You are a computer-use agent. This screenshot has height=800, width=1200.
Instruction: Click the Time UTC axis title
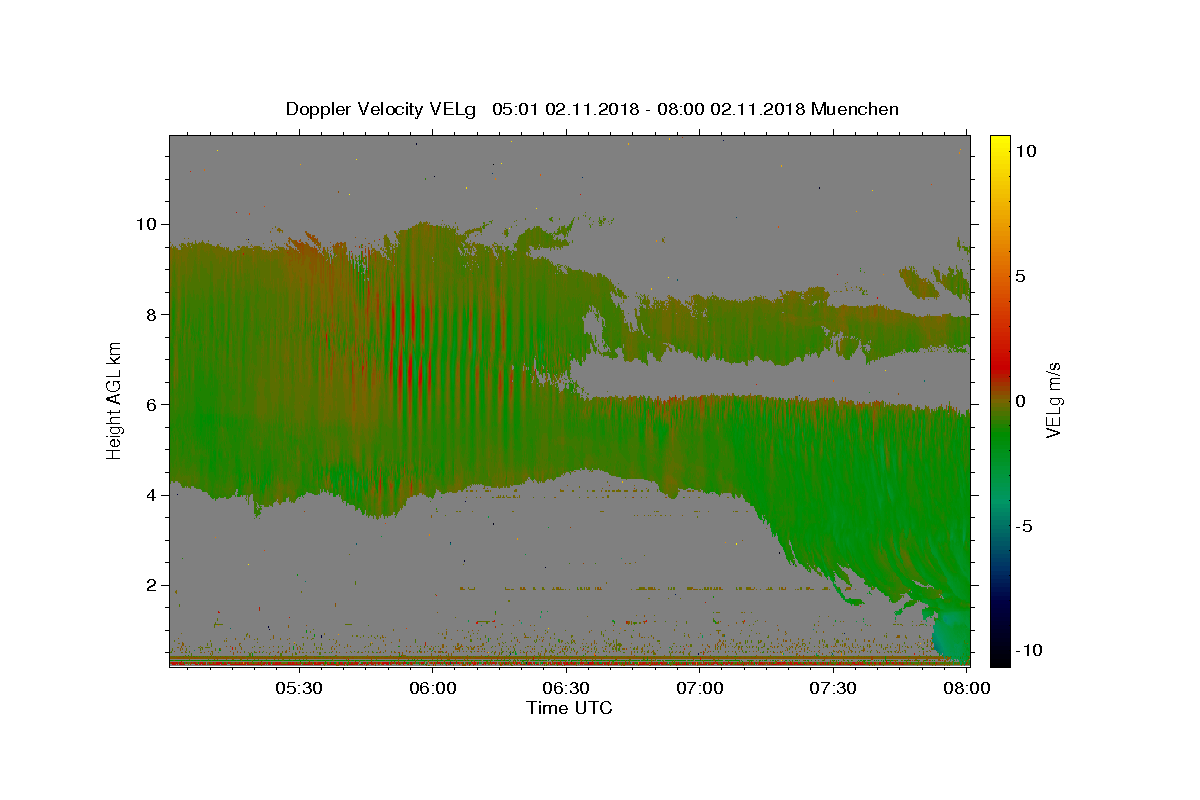[569, 708]
